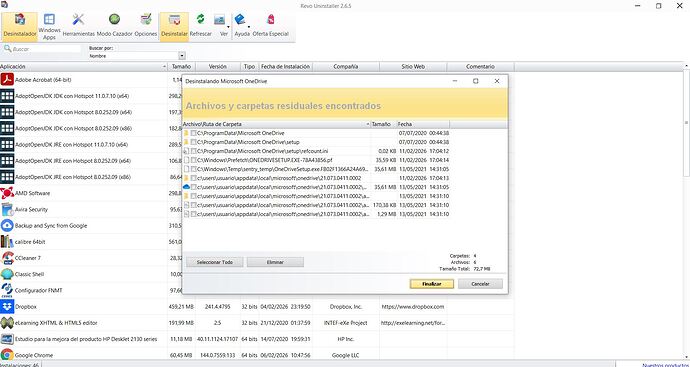Sort by Archivo/Ruta de Carpeta column arrow
The width and height of the screenshot is (690, 367).
368,125
